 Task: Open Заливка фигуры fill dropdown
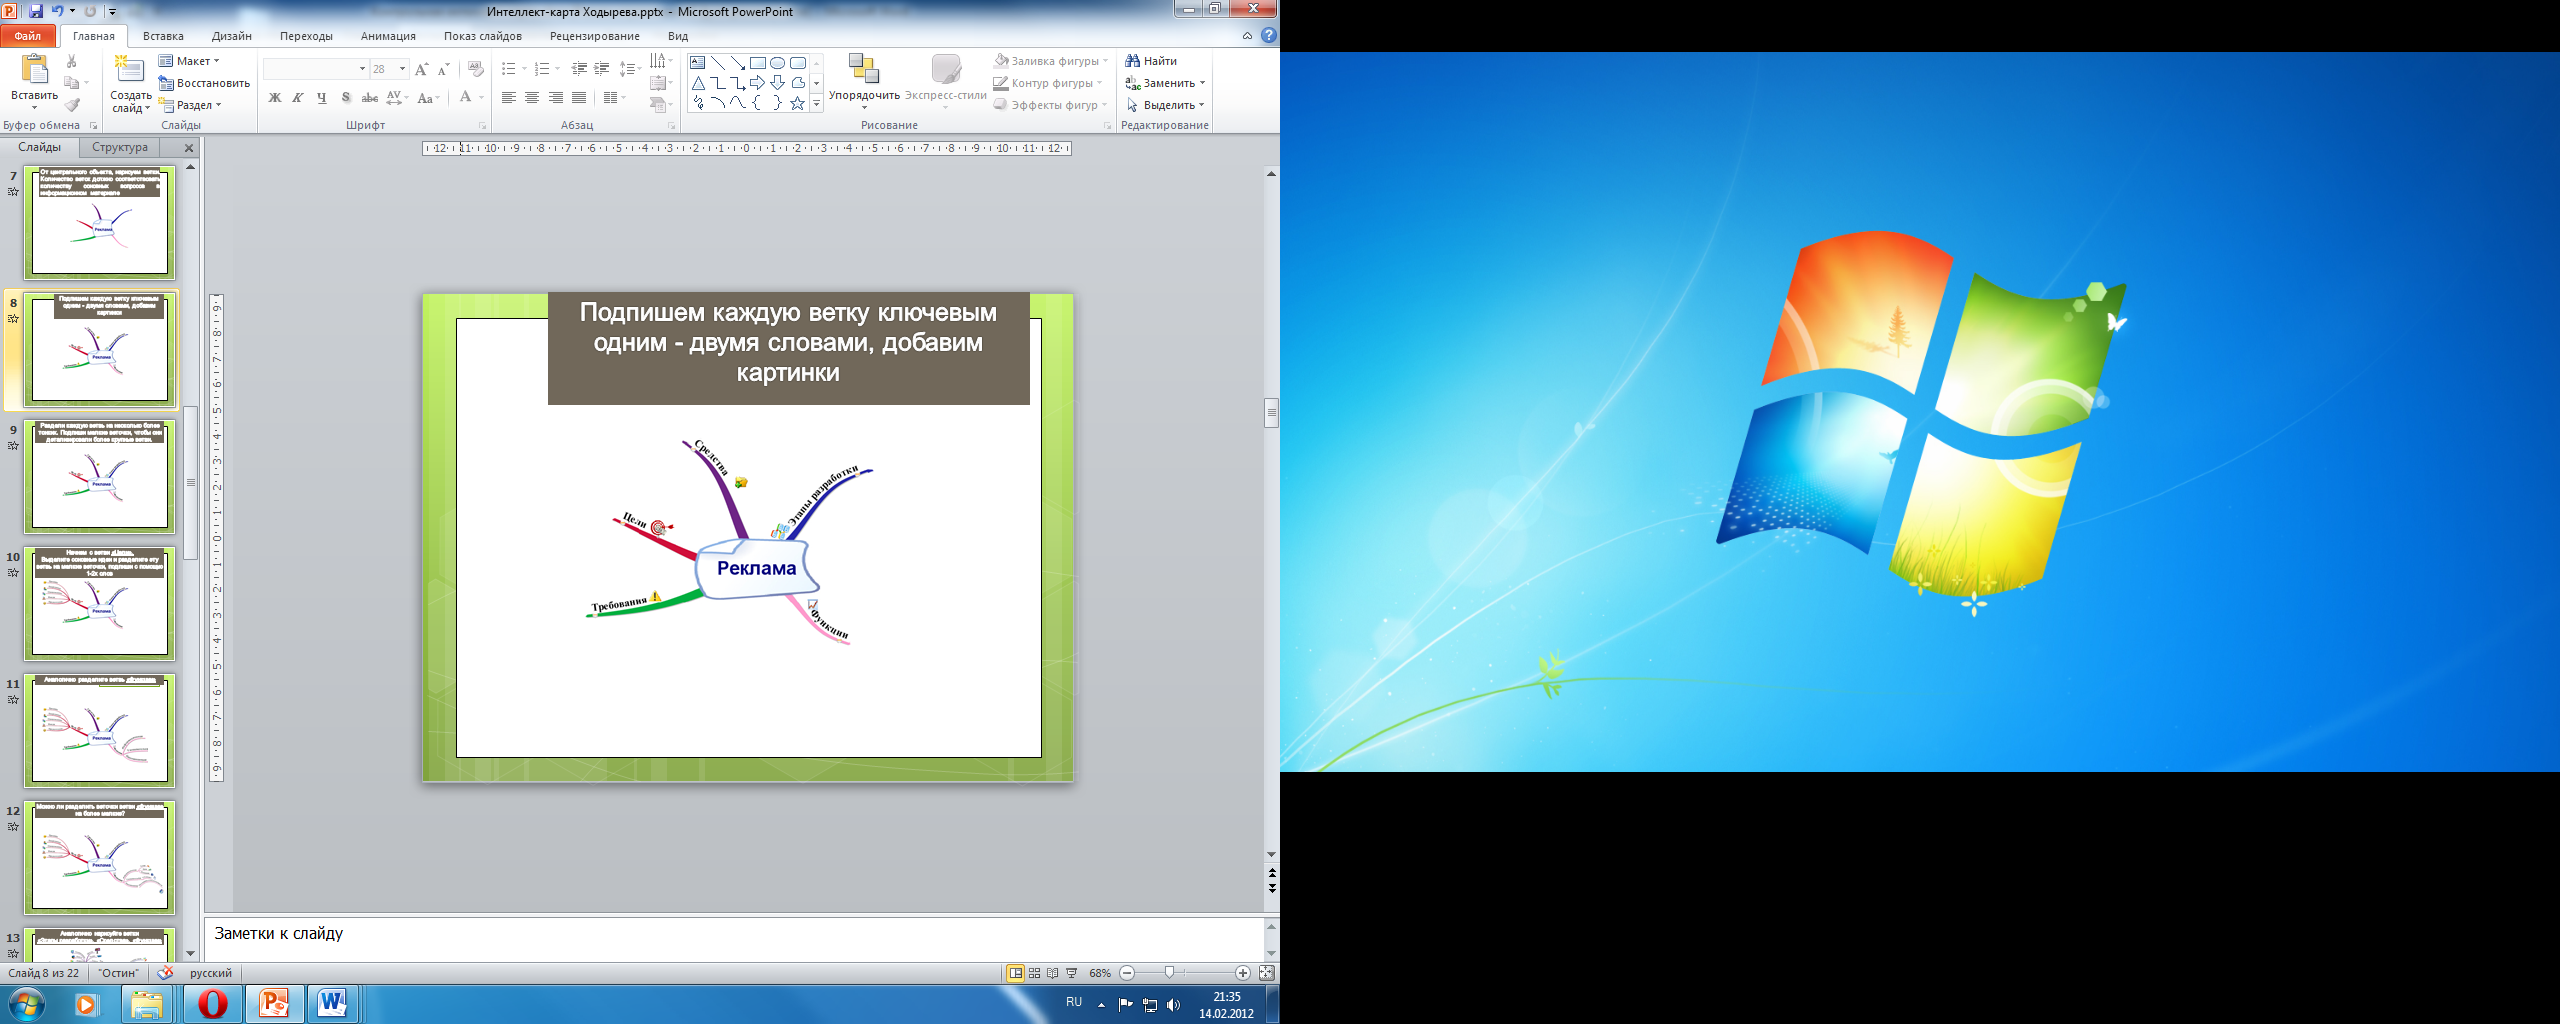1050,61
